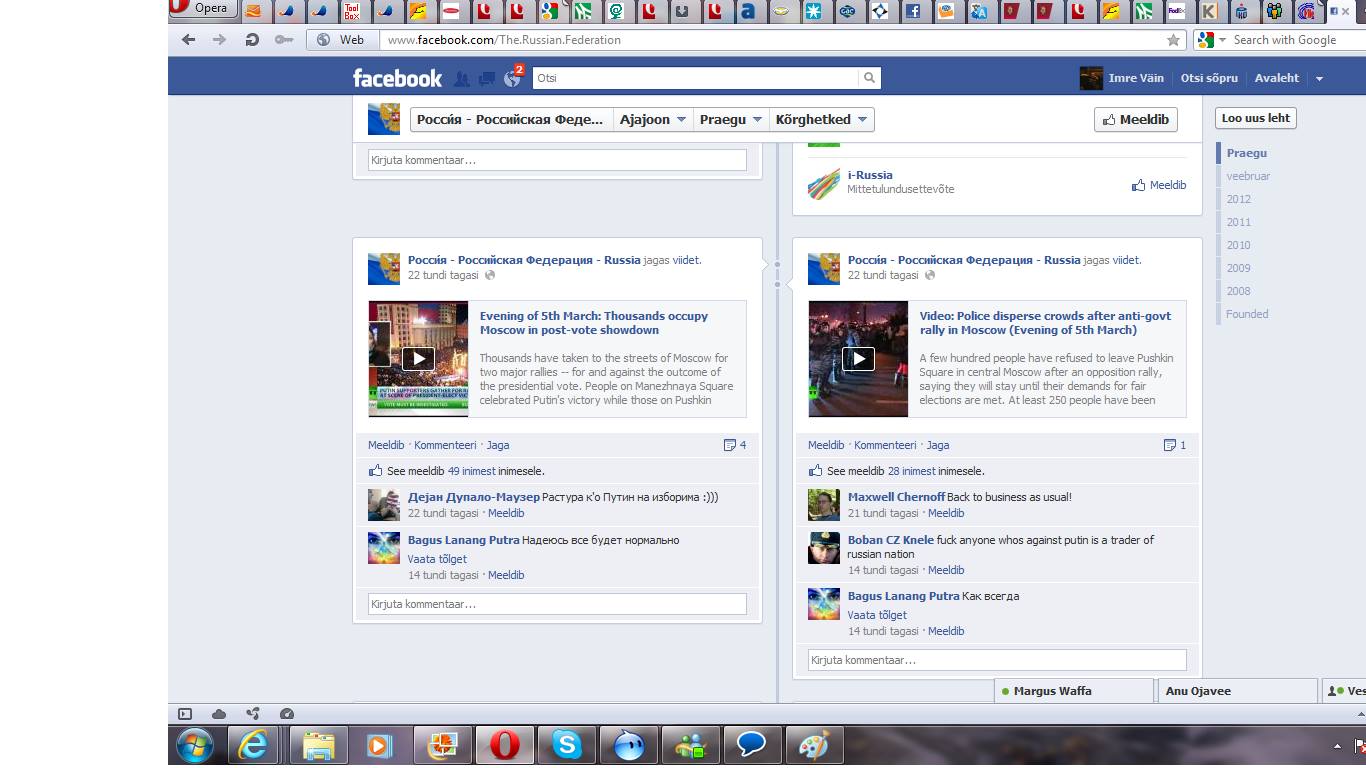The width and height of the screenshot is (1366, 768).
Task: Click the Facebook search magnifier button
Action: point(869,77)
